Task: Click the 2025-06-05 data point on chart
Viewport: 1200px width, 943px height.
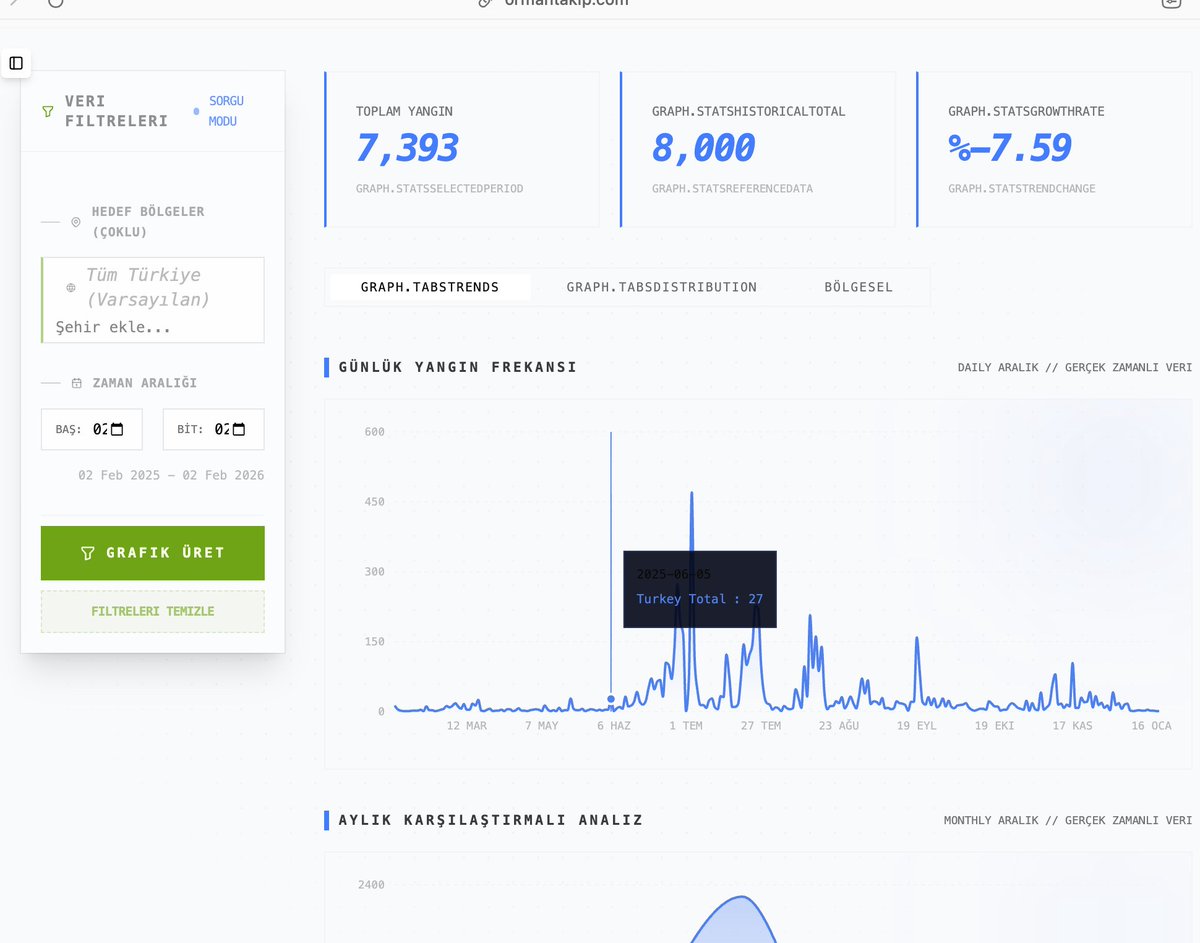Action: coord(611,699)
